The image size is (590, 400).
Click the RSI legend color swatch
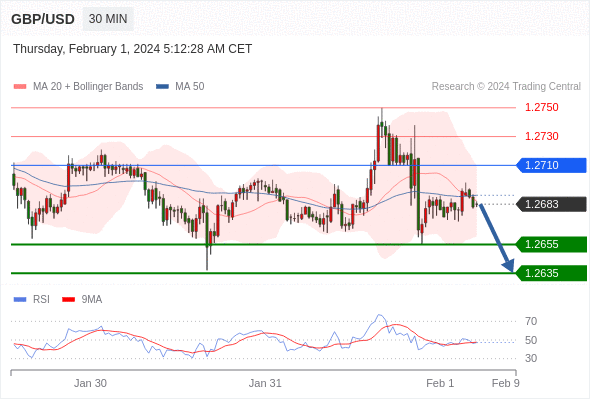click(x=20, y=300)
